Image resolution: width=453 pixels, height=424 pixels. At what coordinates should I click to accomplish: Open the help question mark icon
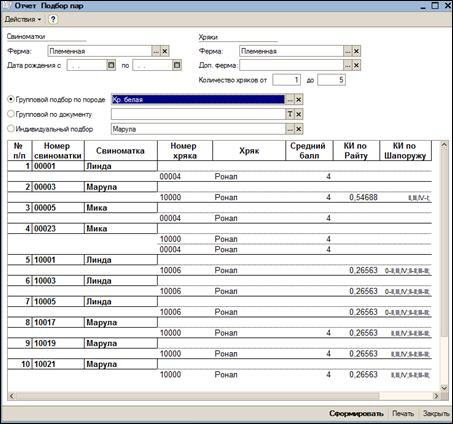(x=53, y=19)
